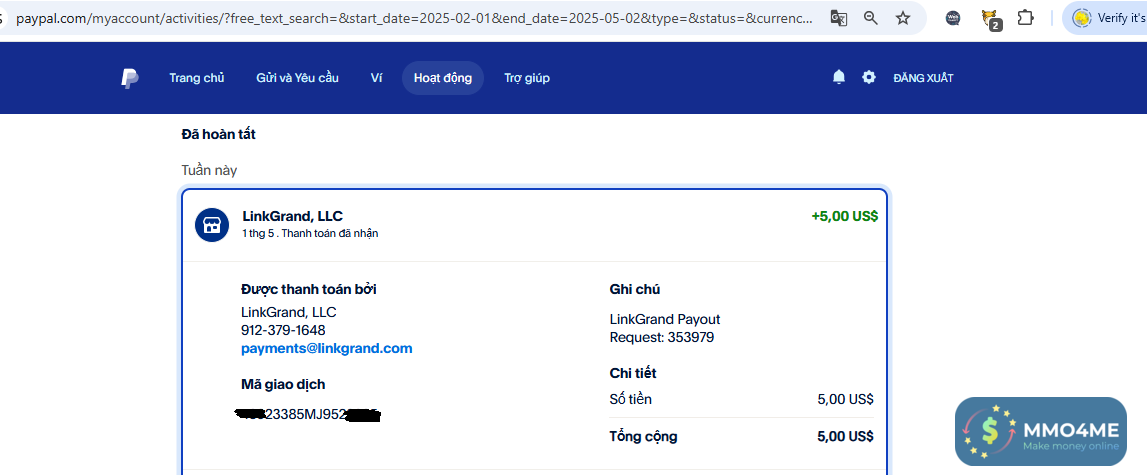Click the payments@linkgrand.com email link
This screenshot has width=1147, height=475.
click(x=327, y=348)
